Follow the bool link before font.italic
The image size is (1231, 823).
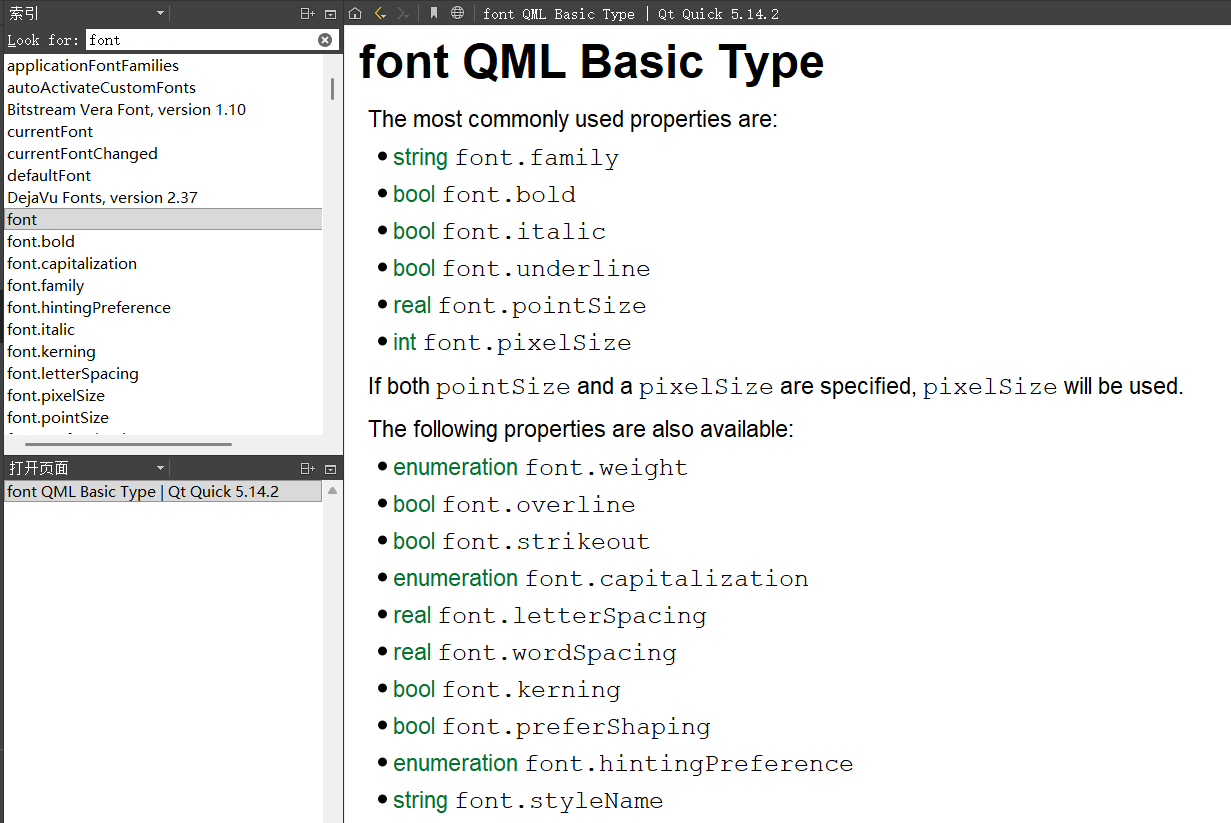[x=414, y=232]
